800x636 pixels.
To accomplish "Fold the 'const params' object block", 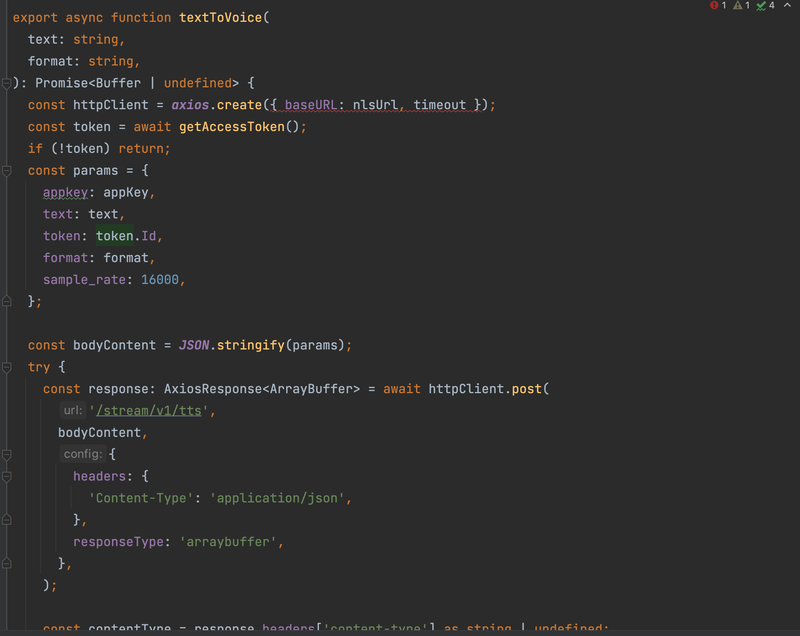I will tap(6, 171).
